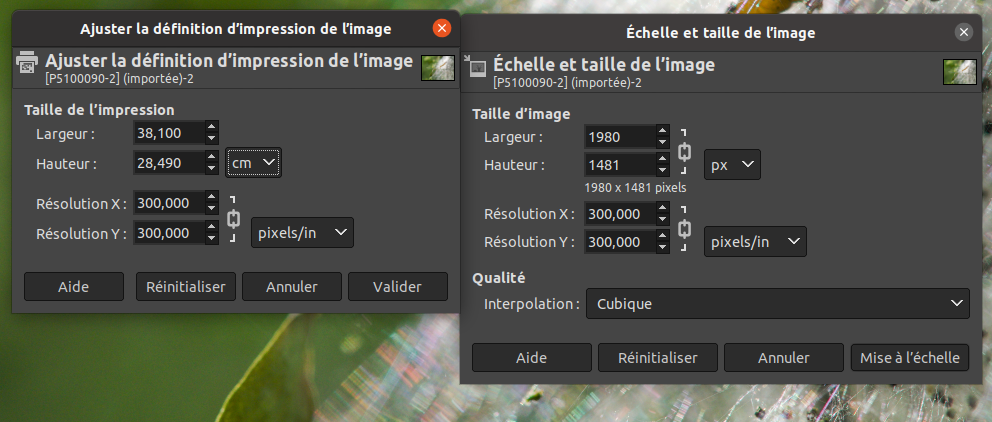
Task: Decrease image Hauteur 1481 with down arrow
Action: 662,171
